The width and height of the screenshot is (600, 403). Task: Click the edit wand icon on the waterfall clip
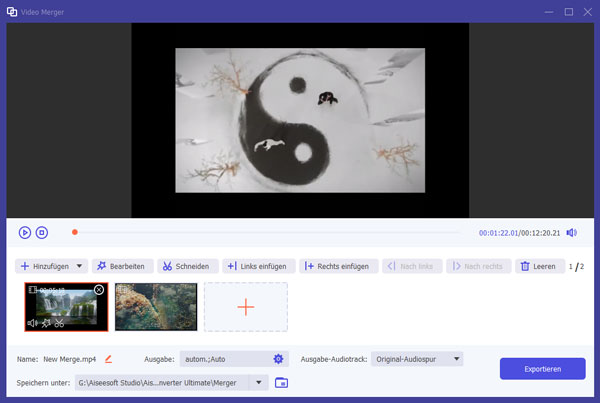click(x=46, y=323)
